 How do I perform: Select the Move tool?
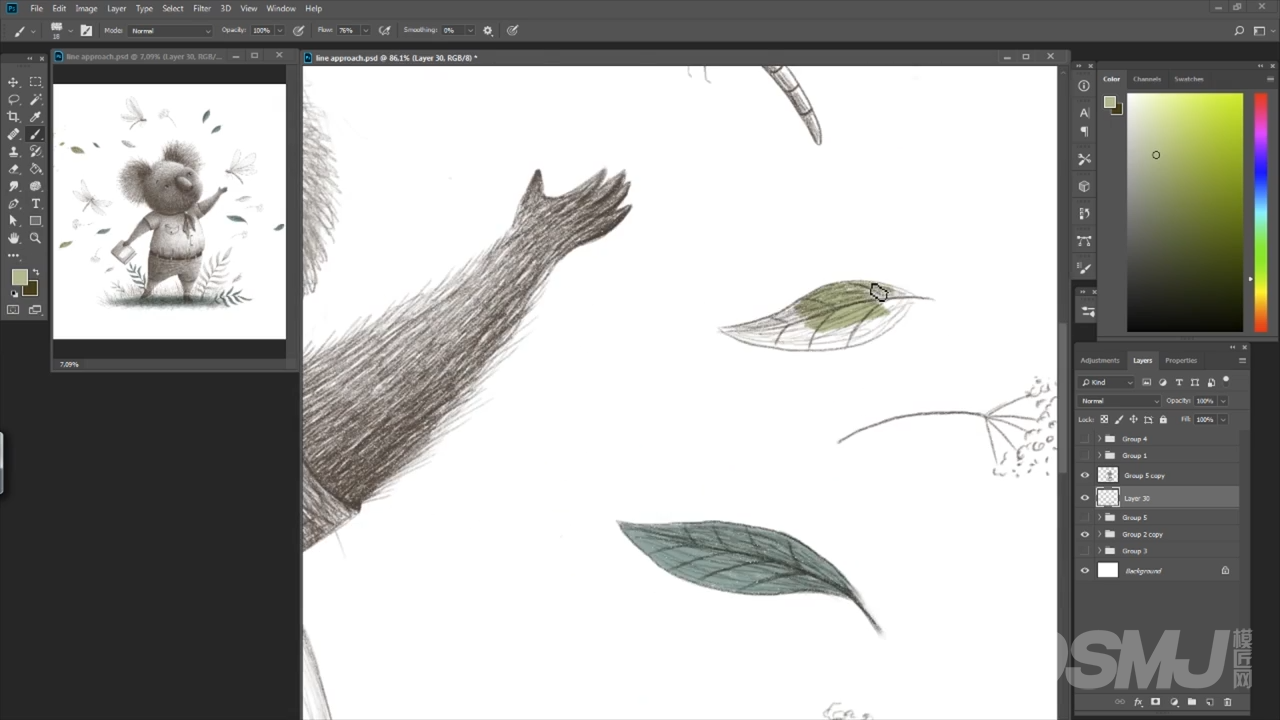(x=13, y=82)
